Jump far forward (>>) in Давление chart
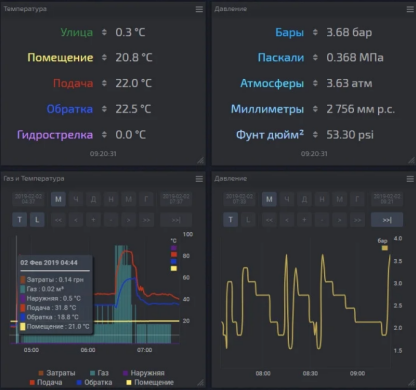The width and height of the screenshot is (416, 390). (x=357, y=220)
